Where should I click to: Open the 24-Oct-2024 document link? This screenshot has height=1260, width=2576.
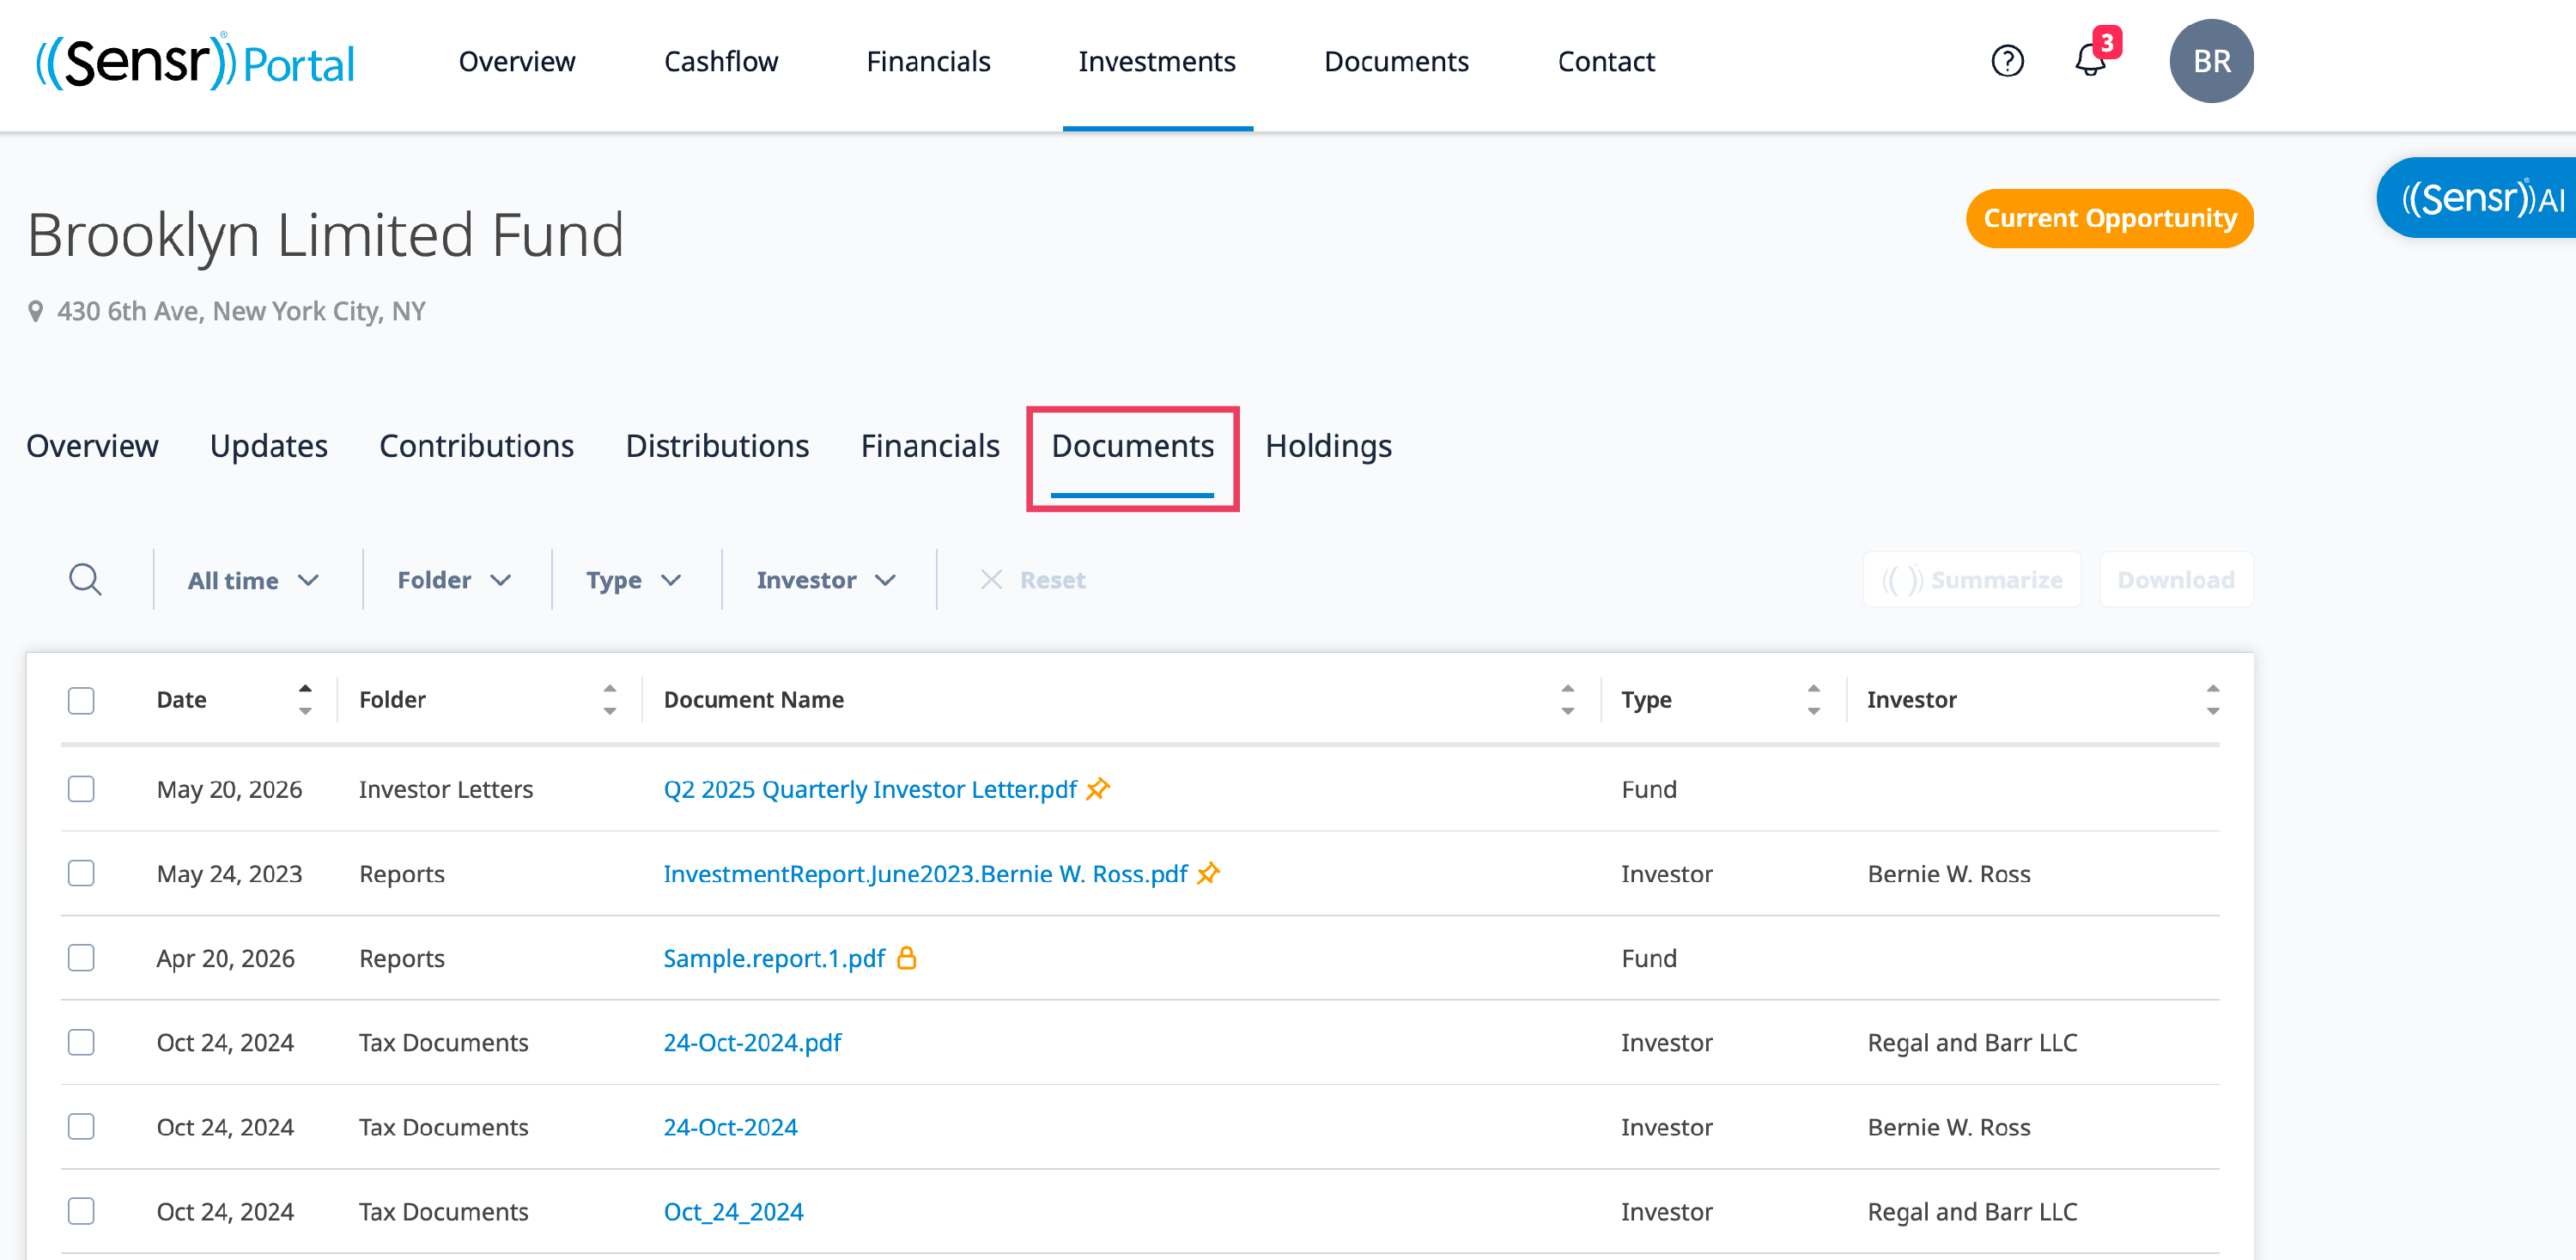(730, 1127)
